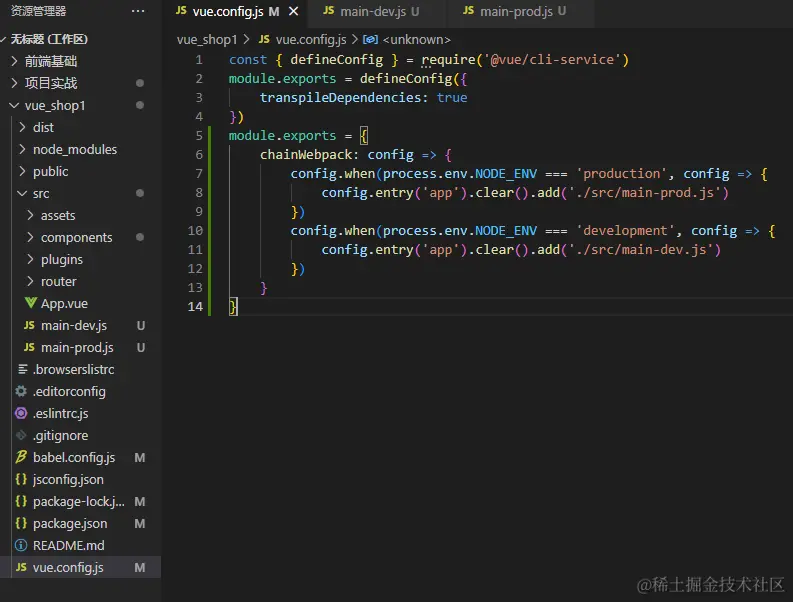Click the 'development' string on line 10

(626, 231)
